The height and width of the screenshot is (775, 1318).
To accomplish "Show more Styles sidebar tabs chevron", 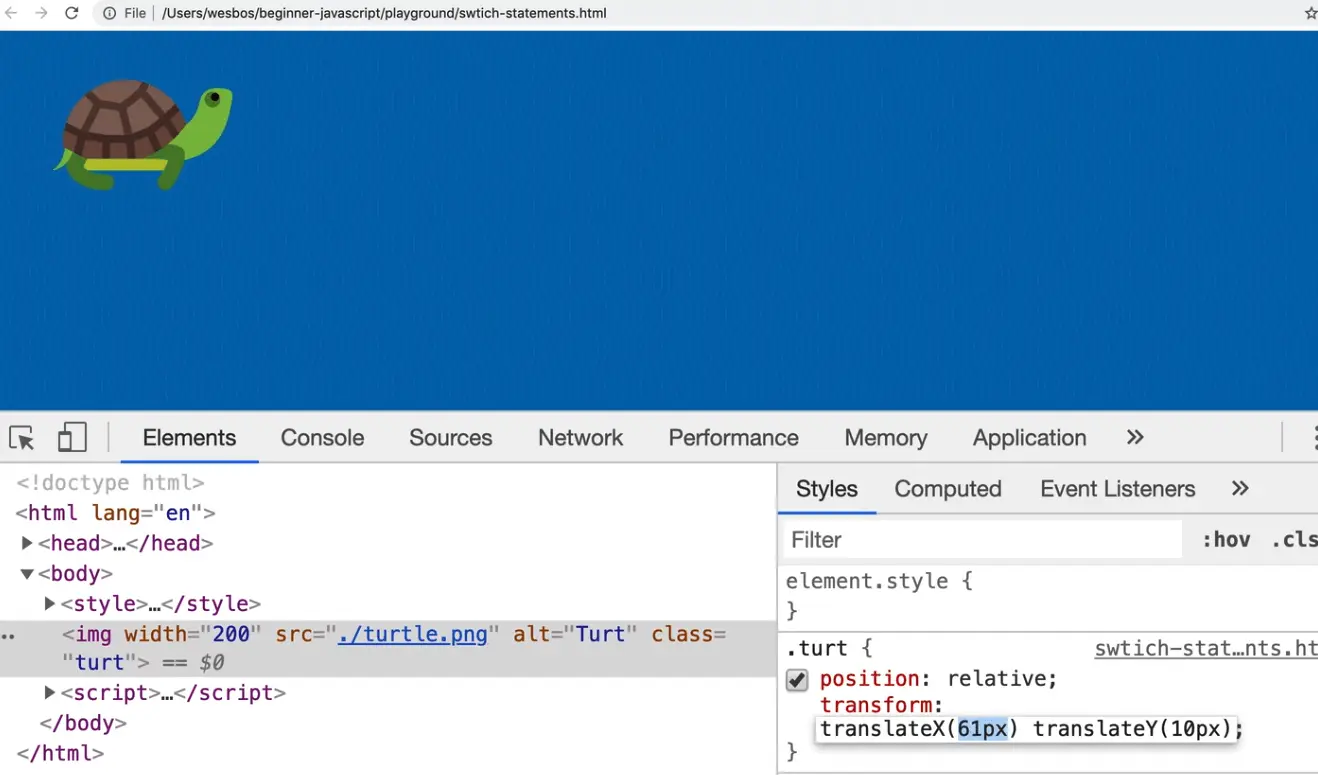I will [x=1240, y=489].
